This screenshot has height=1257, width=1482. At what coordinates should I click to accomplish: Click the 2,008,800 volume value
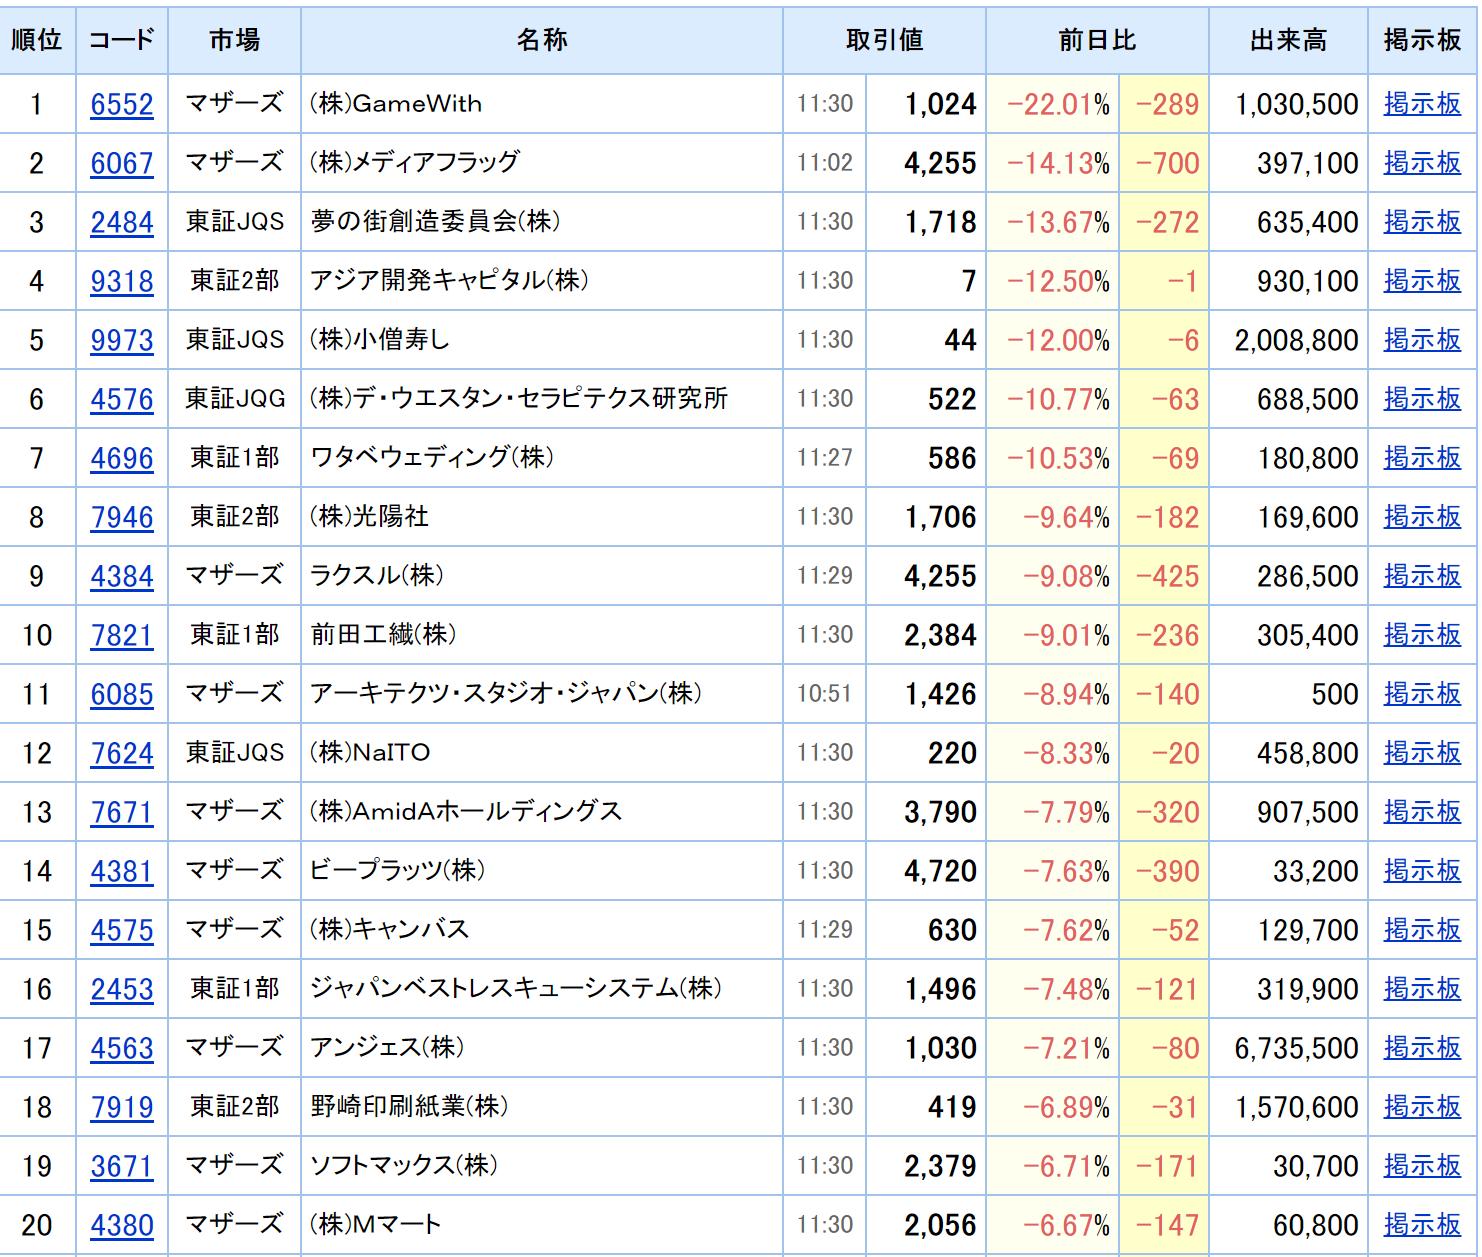click(1296, 340)
